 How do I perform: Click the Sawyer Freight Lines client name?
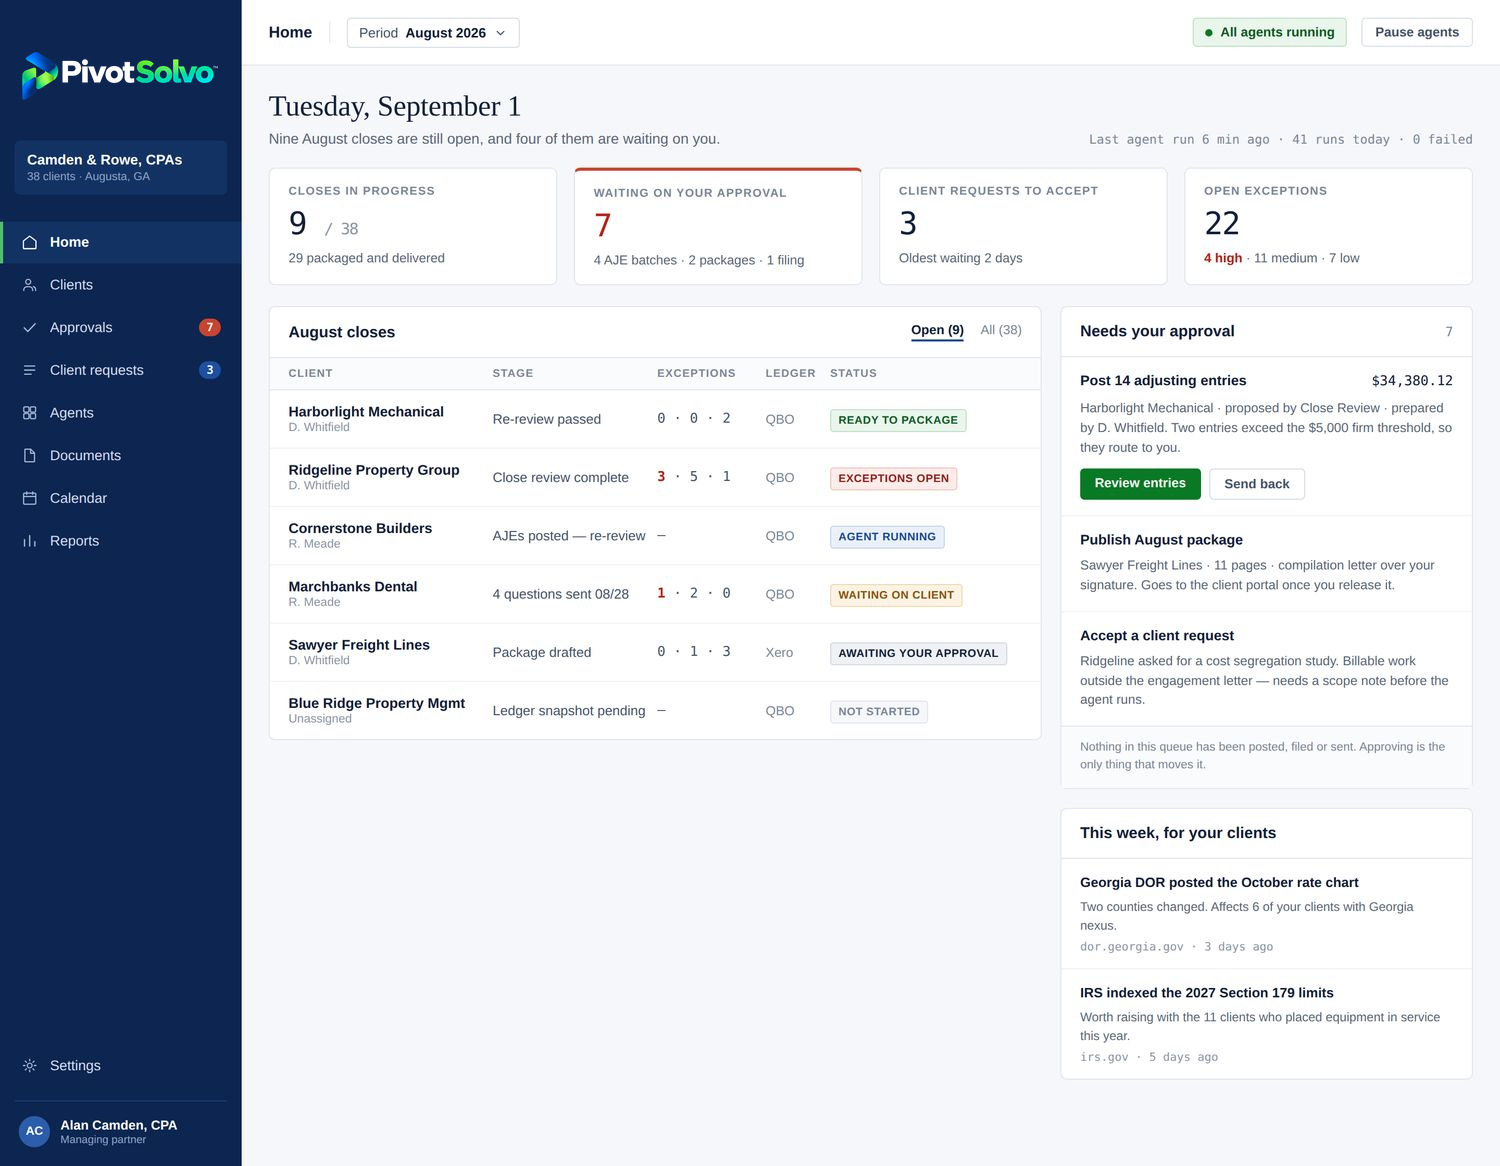pyautogui.click(x=359, y=645)
